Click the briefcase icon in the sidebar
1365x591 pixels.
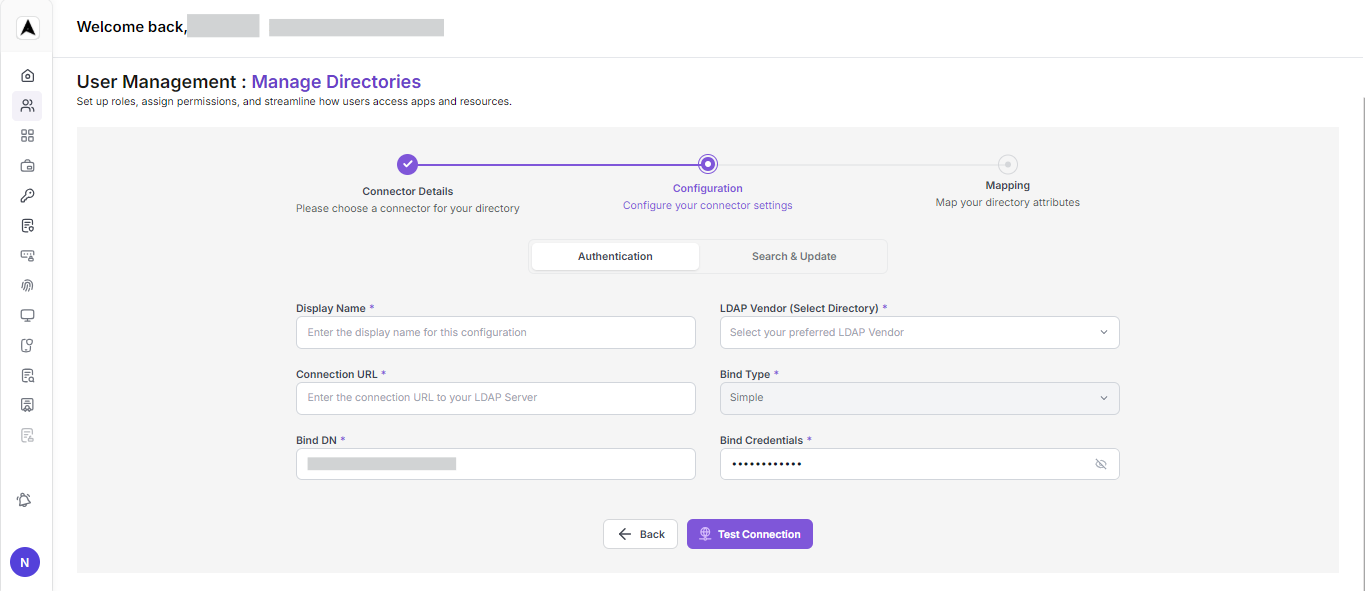(27, 165)
